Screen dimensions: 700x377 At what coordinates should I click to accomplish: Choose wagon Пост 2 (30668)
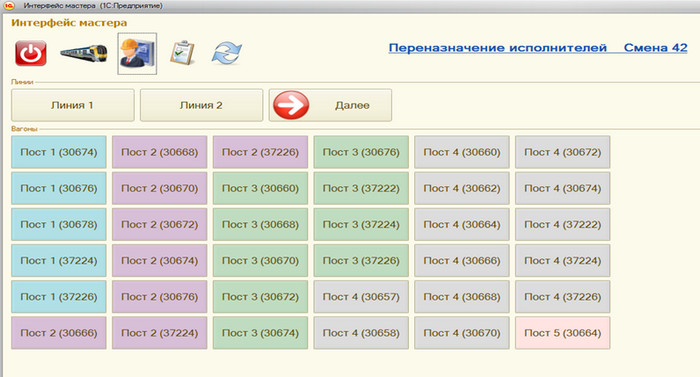159,152
